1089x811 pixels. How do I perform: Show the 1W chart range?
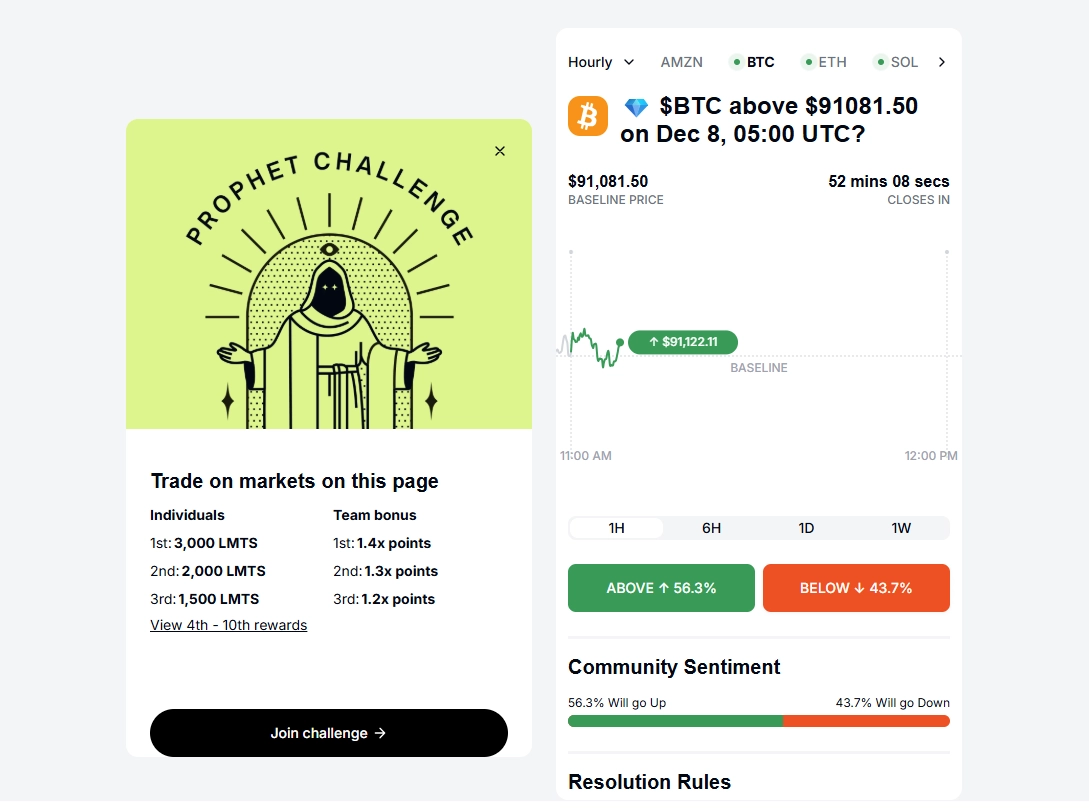[x=901, y=528]
